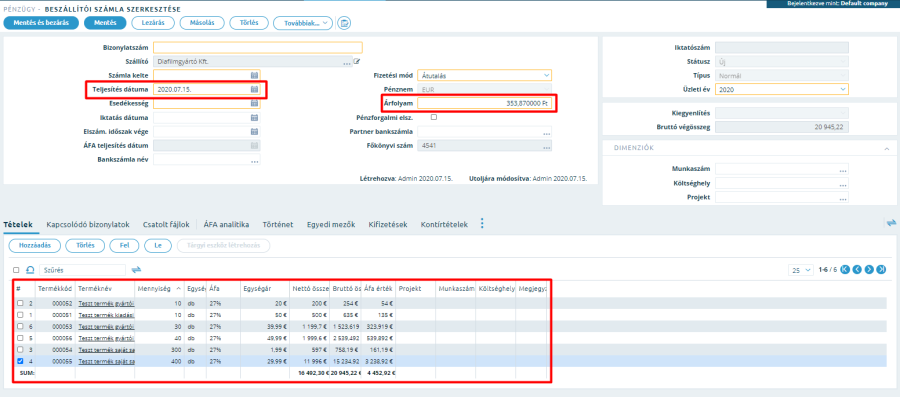This screenshot has height=397, width=900.
Task: Click the Fel button
Action: pyautogui.click(x=125, y=246)
